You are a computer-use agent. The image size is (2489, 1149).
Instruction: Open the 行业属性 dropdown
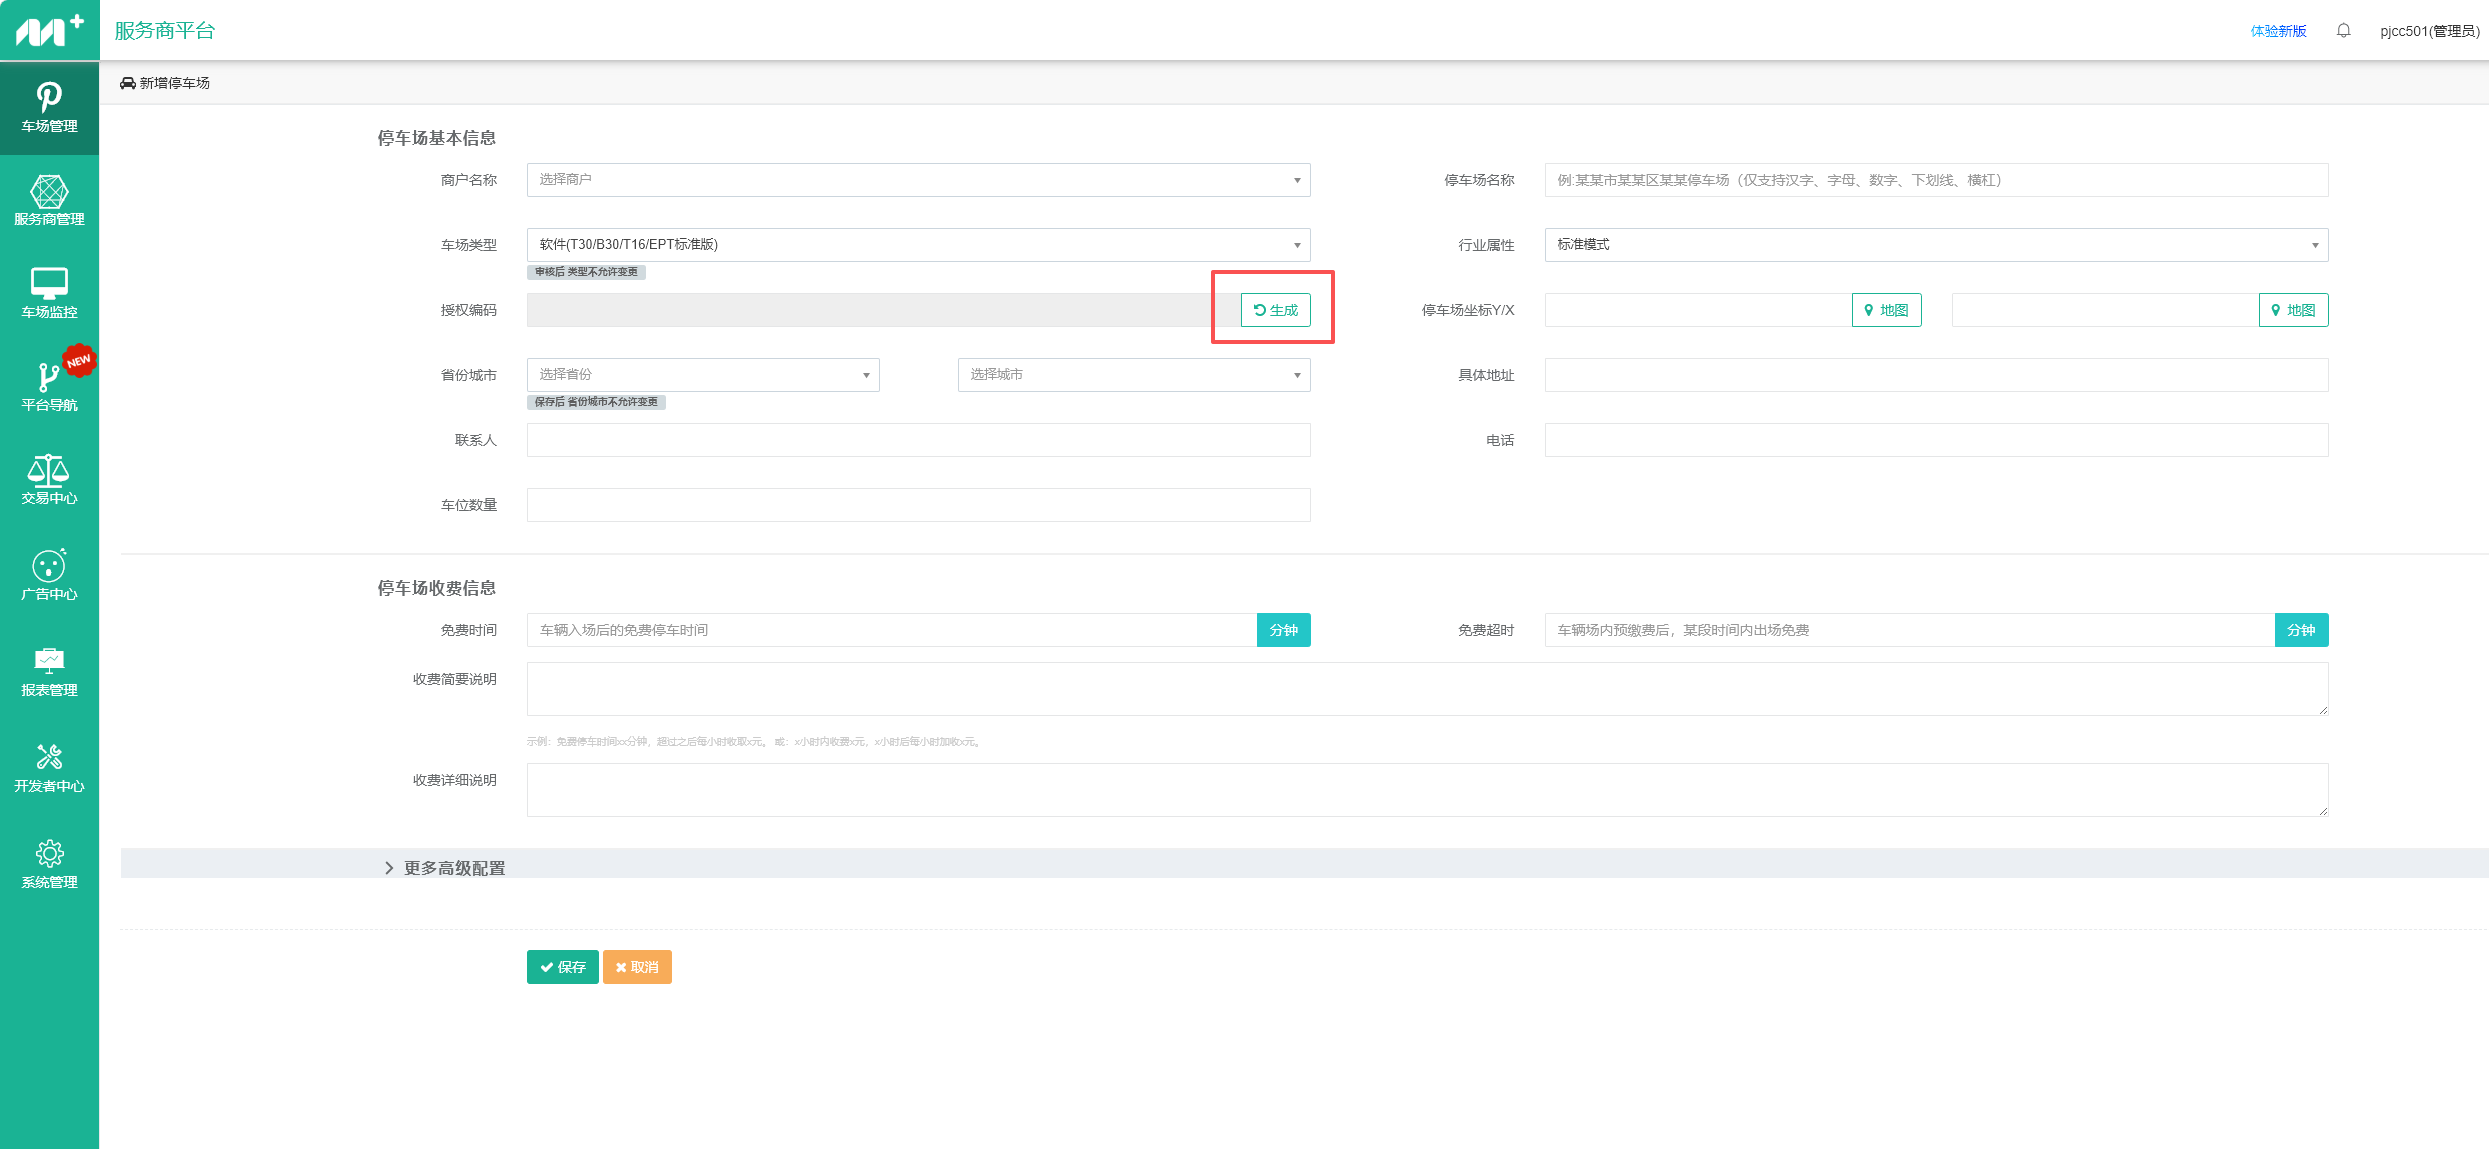[x=1936, y=245]
